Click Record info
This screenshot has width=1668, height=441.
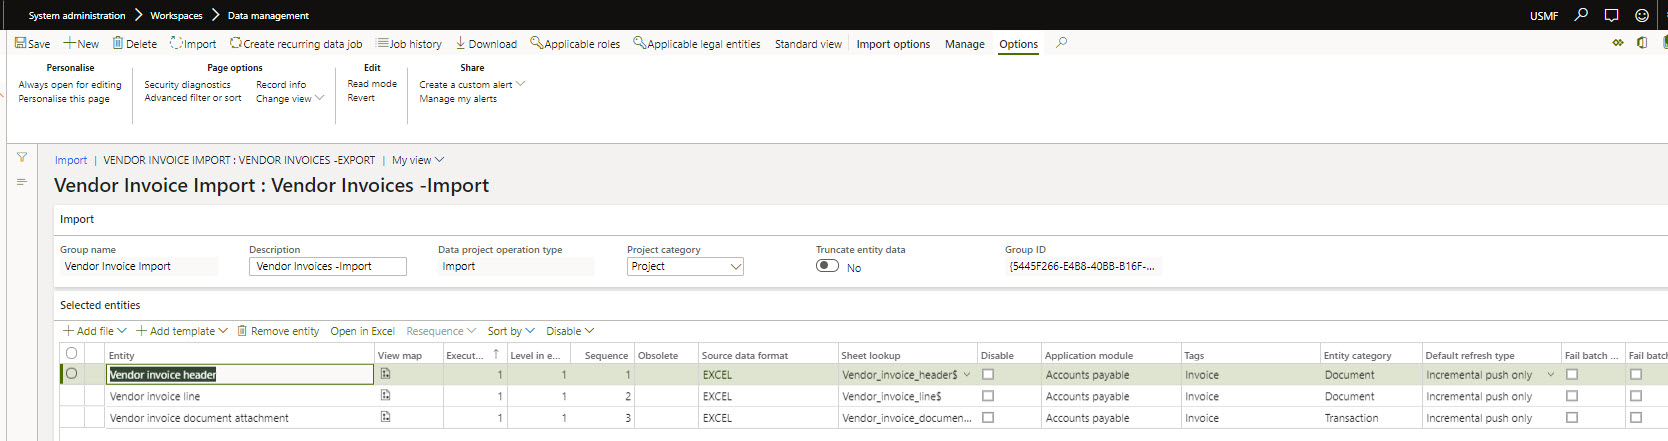tap(281, 85)
